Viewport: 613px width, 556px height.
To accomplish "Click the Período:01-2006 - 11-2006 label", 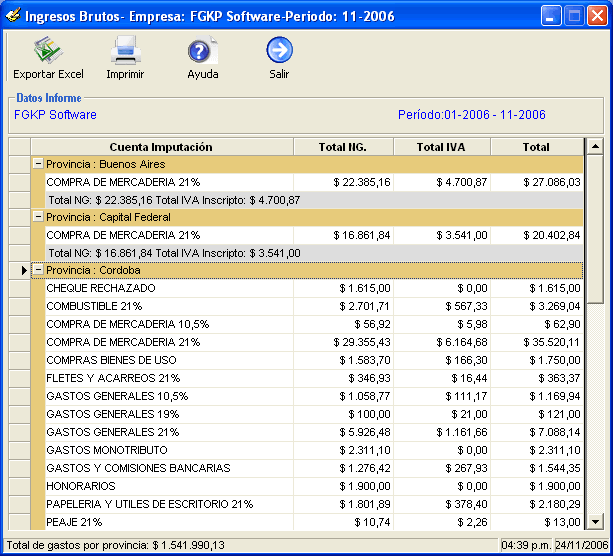I will tap(471, 115).
